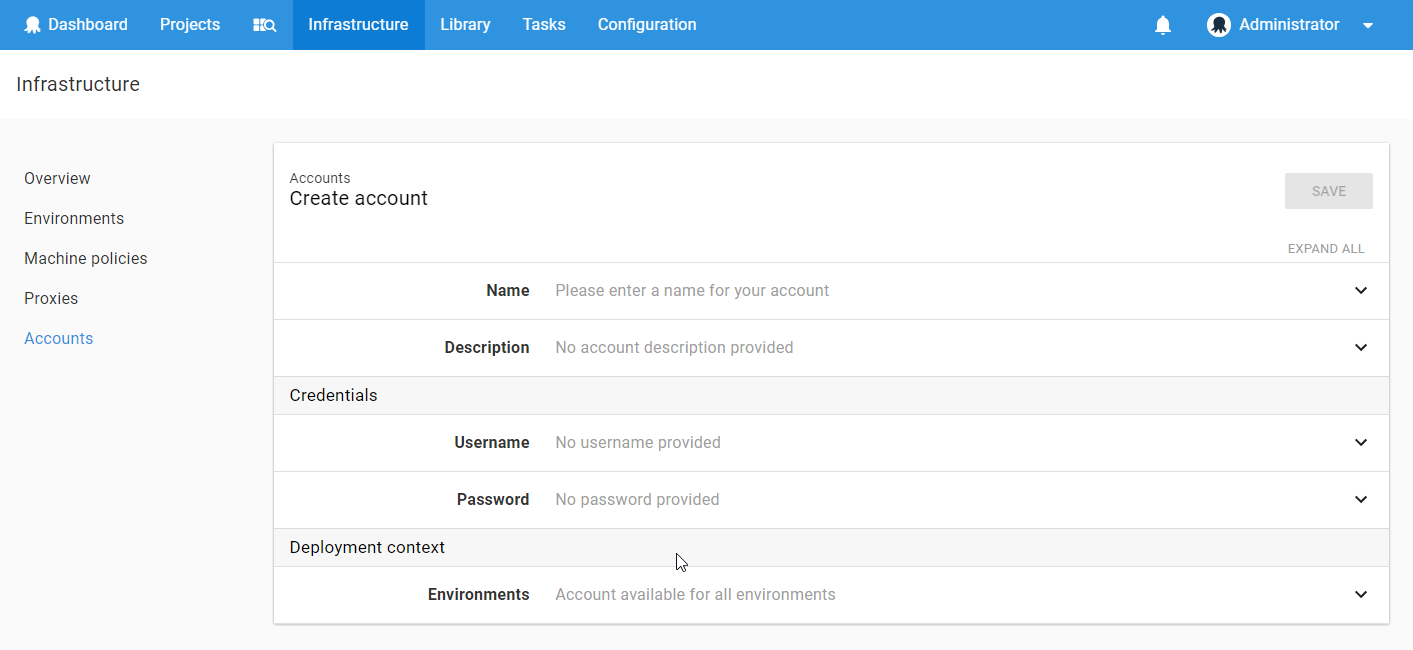This screenshot has width=1413, height=650.
Task: Open the Projects tab
Action: click(190, 25)
